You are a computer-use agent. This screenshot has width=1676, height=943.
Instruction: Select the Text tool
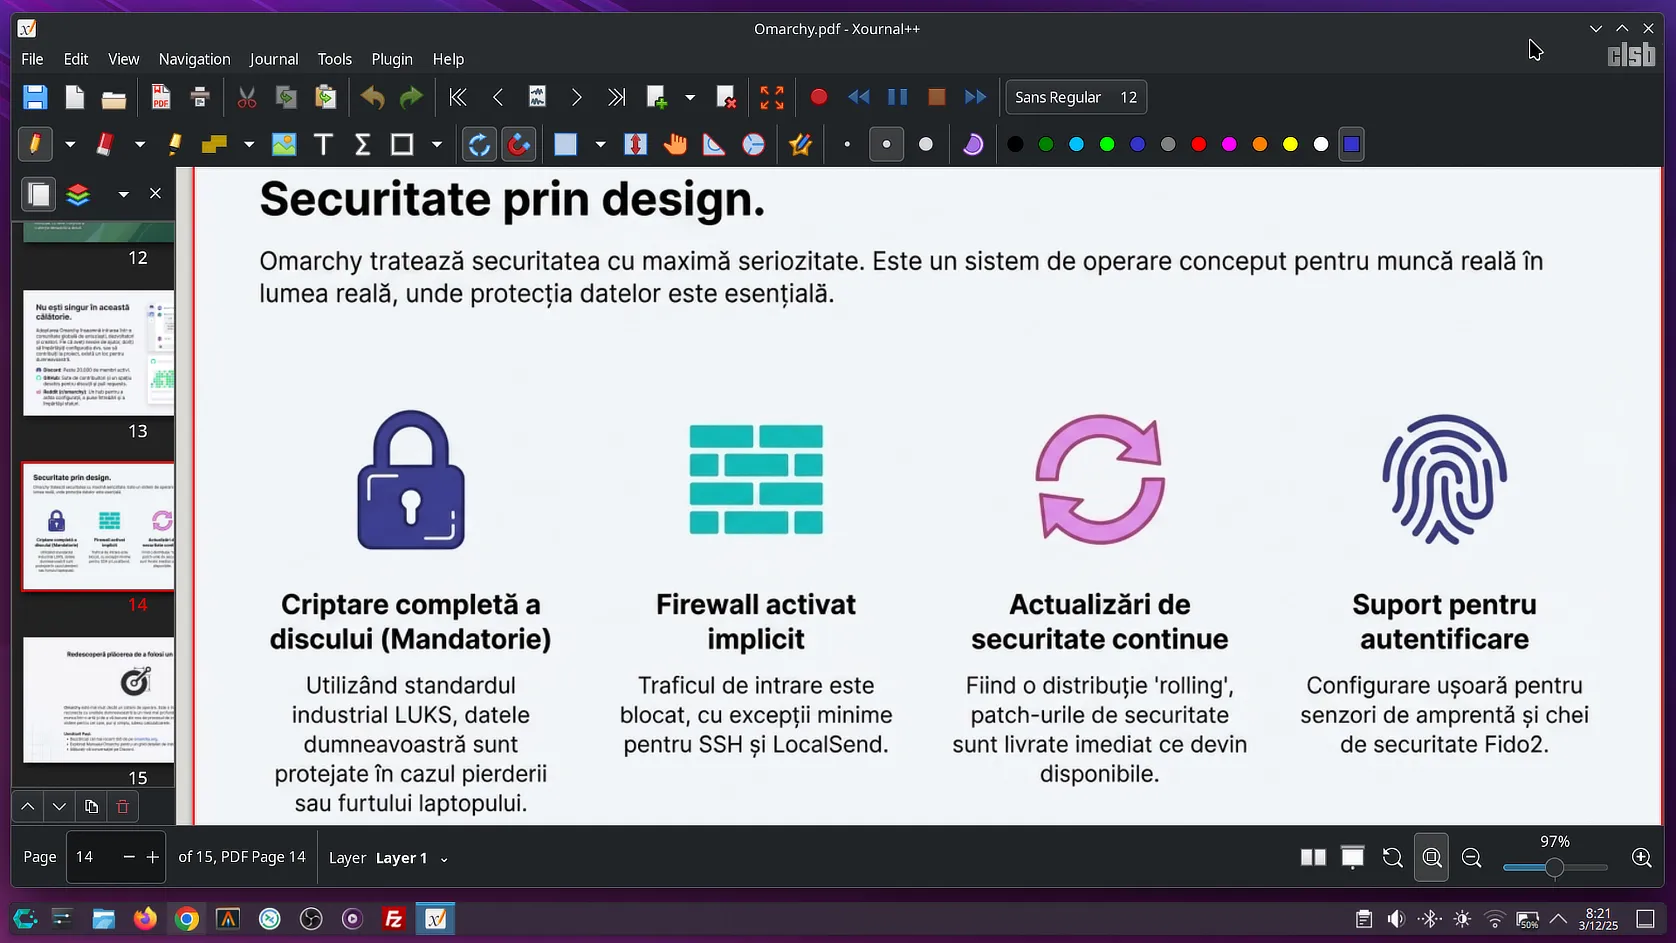click(323, 145)
